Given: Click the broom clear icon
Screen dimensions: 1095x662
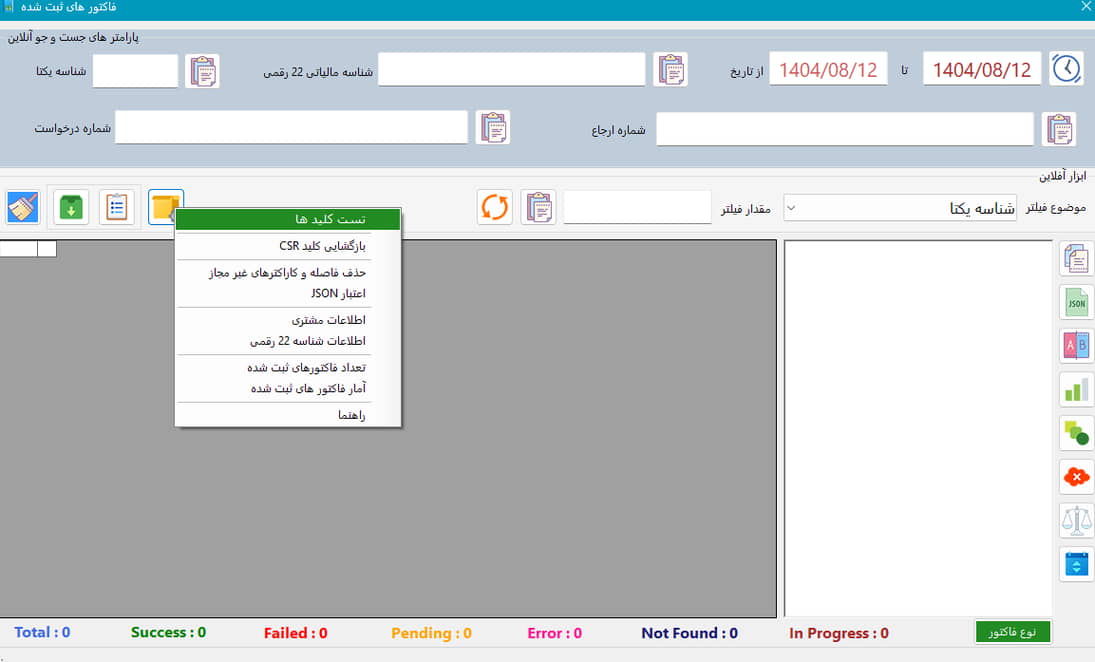Looking at the screenshot, I should [x=22, y=207].
